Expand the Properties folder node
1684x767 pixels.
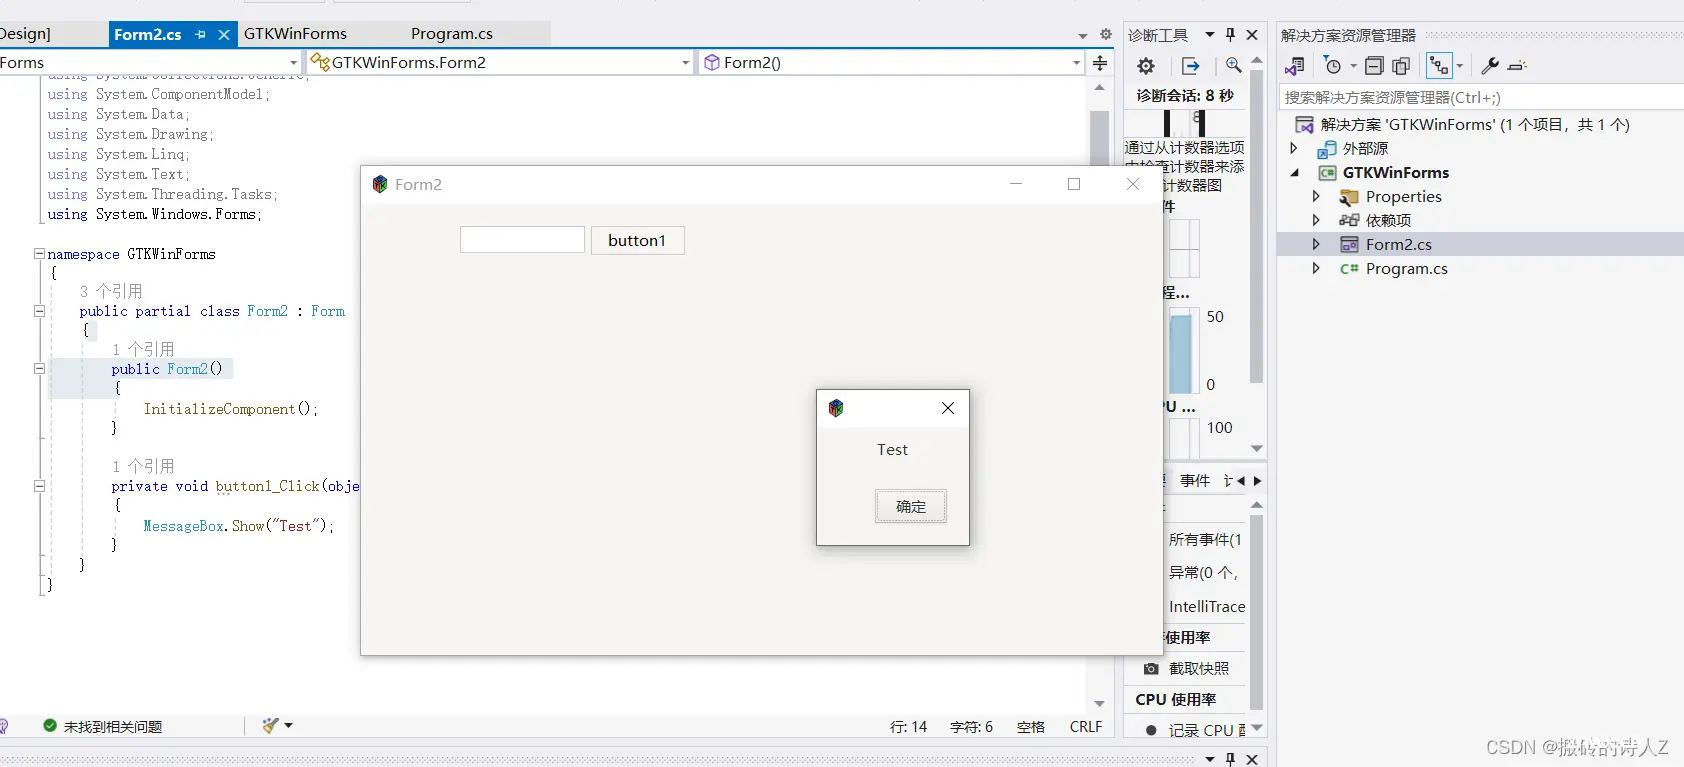tap(1316, 196)
